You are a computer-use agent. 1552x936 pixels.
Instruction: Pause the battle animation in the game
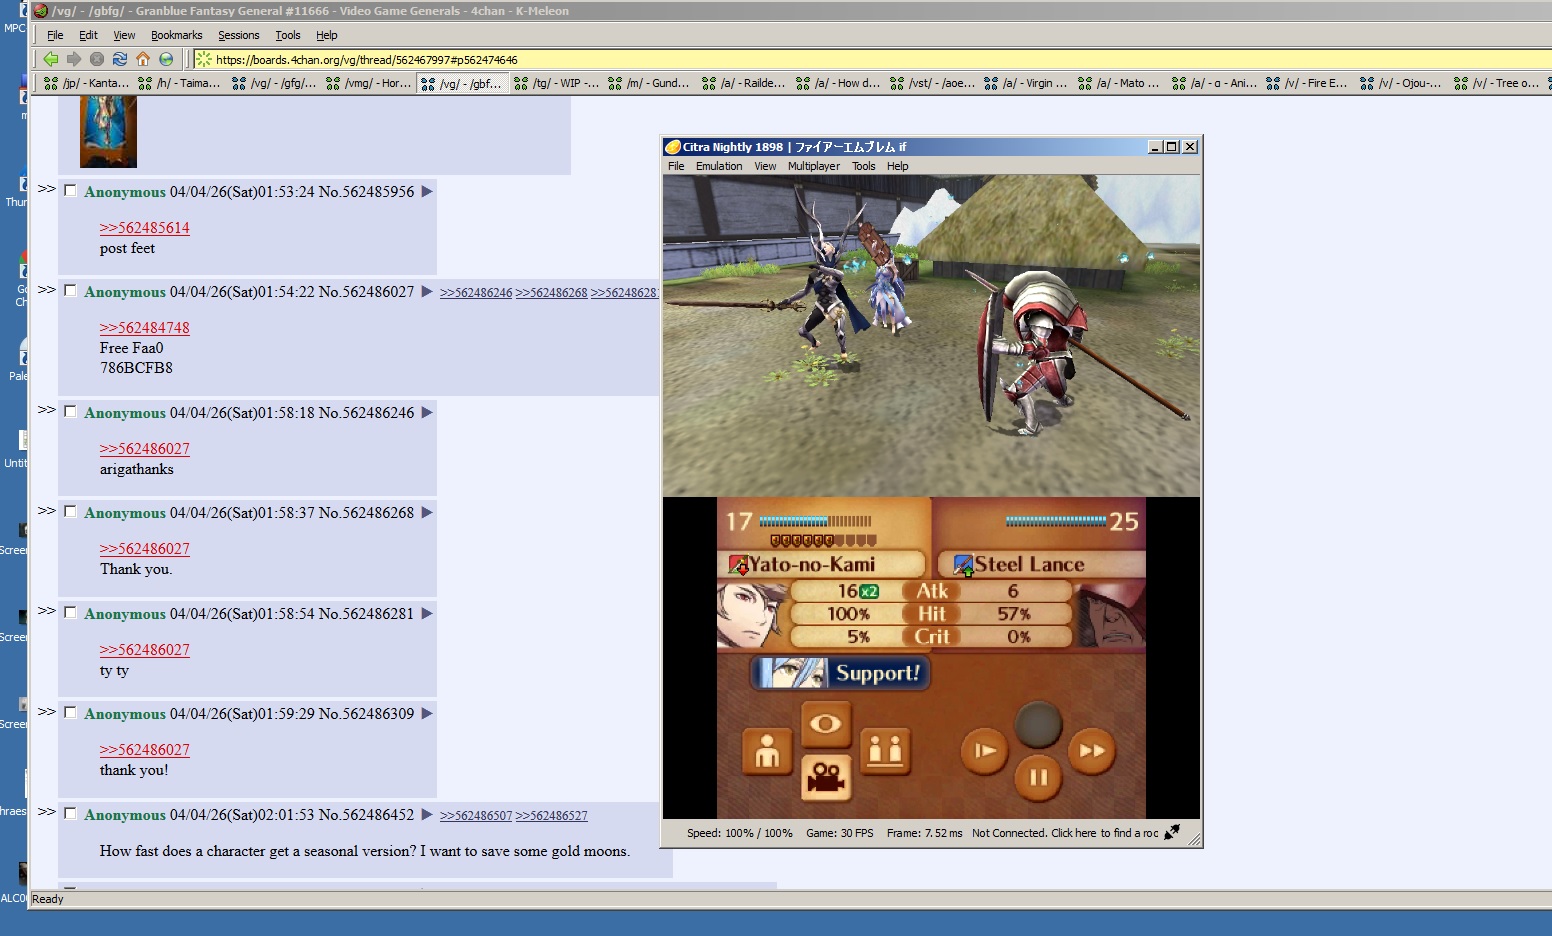[x=1038, y=777]
